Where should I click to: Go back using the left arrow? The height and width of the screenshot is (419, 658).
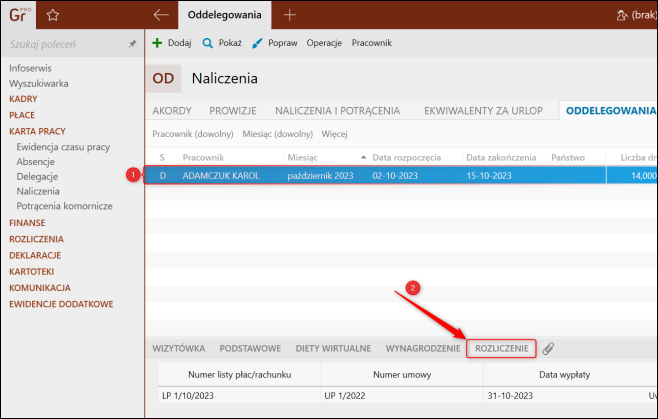point(161,15)
